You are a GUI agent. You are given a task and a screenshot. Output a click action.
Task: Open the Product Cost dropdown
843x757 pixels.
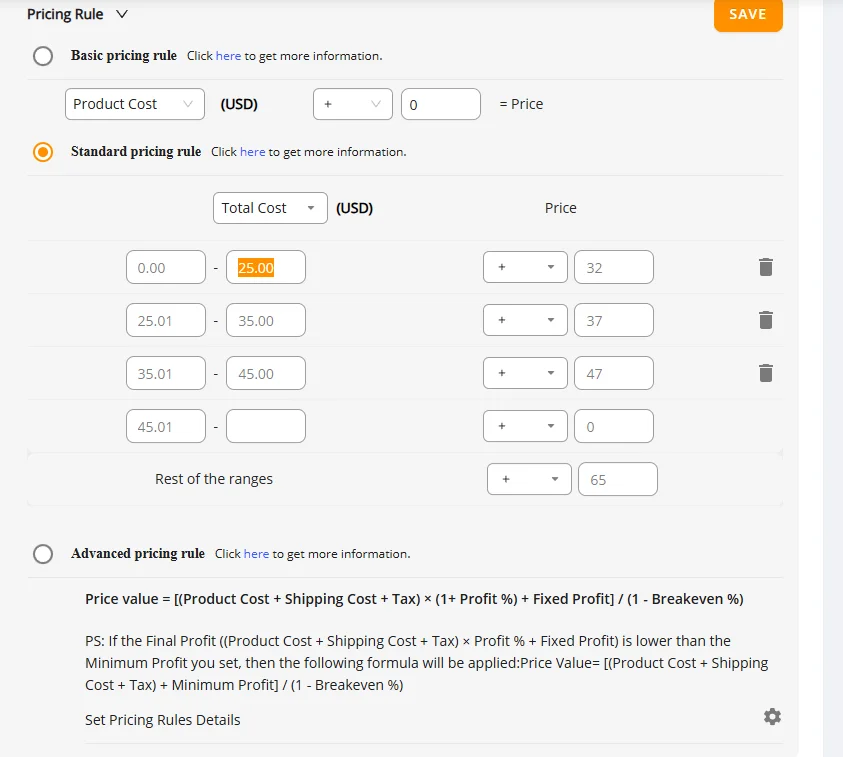(x=135, y=104)
